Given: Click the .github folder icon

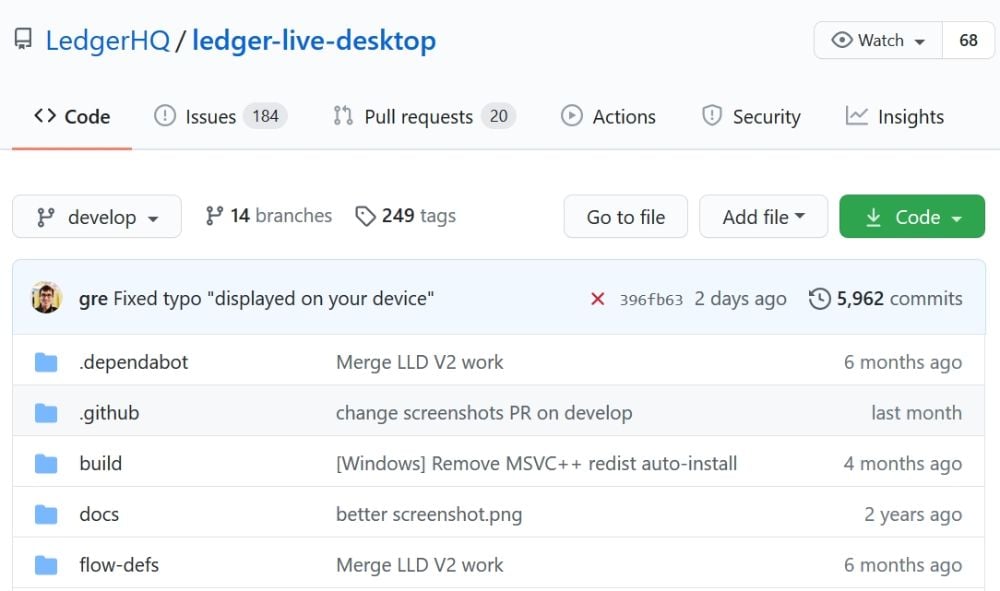Looking at the screenshot, I should pos(46,413).
